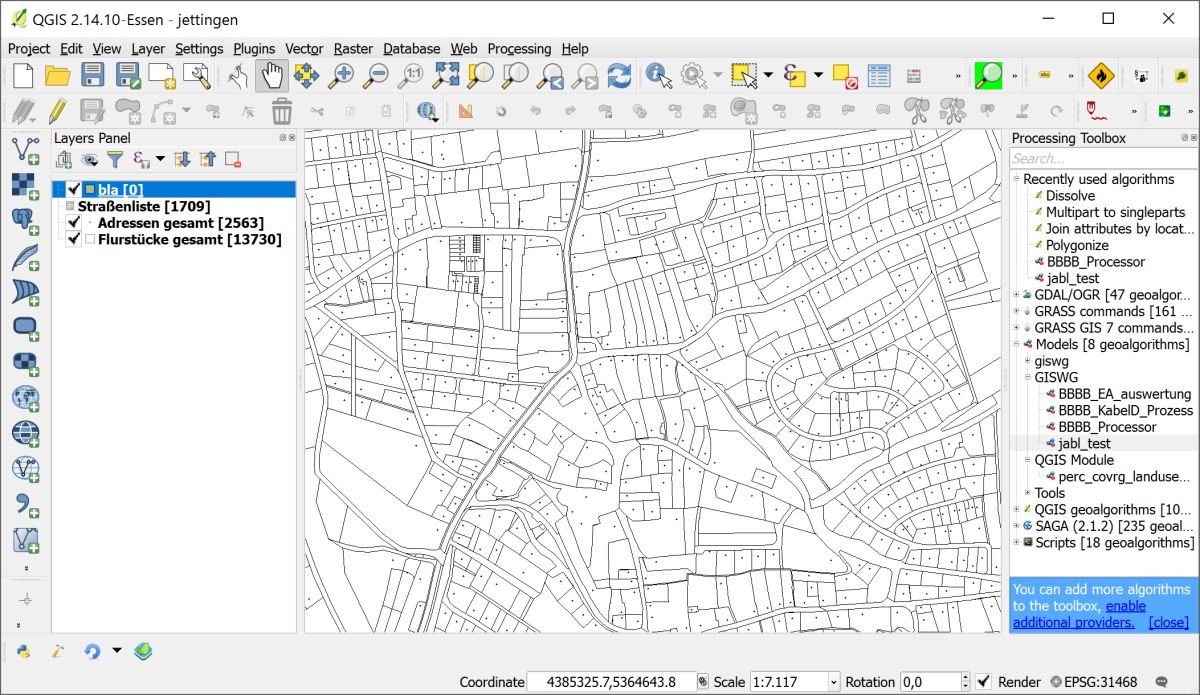Select the Pan Map hand tool
Image resolution: width=1200 pixels, height=695 pixels.
[271, 75]
